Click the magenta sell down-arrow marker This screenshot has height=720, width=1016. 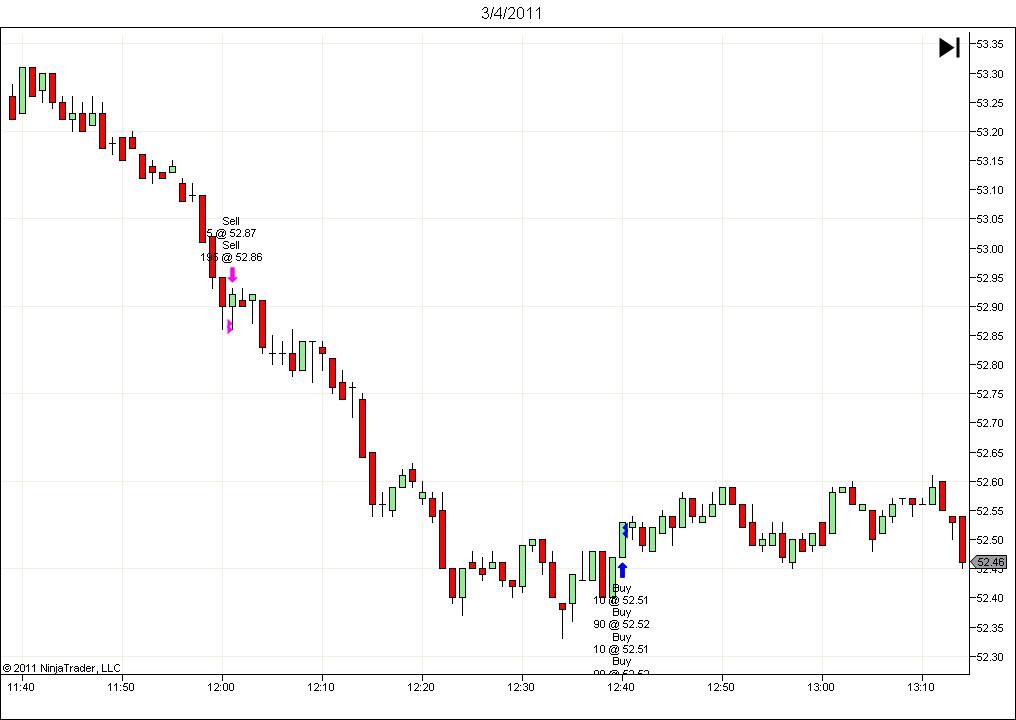click(233, 274)
